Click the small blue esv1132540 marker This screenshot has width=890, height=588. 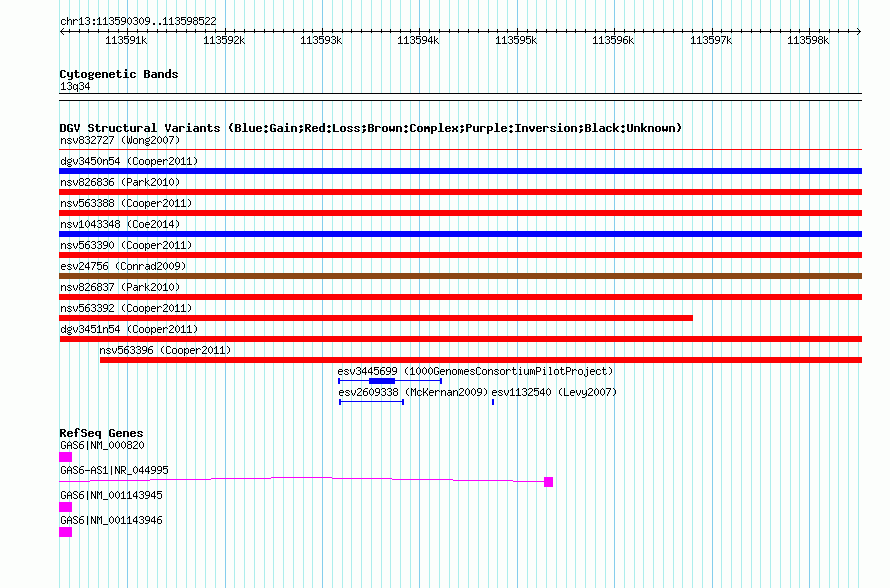coord(493,402)
